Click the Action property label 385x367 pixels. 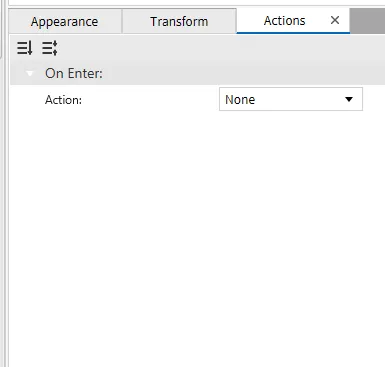(x=63, y=100)
